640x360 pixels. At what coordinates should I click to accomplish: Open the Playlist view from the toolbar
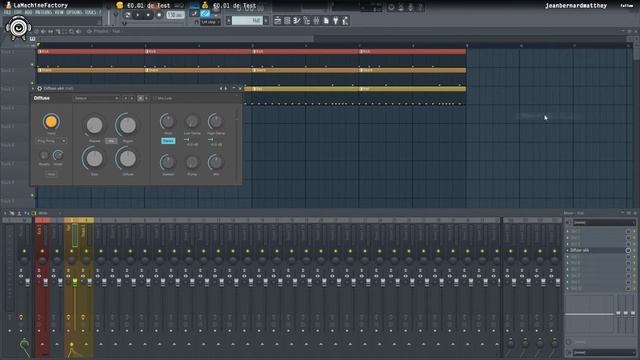(278, 21)
